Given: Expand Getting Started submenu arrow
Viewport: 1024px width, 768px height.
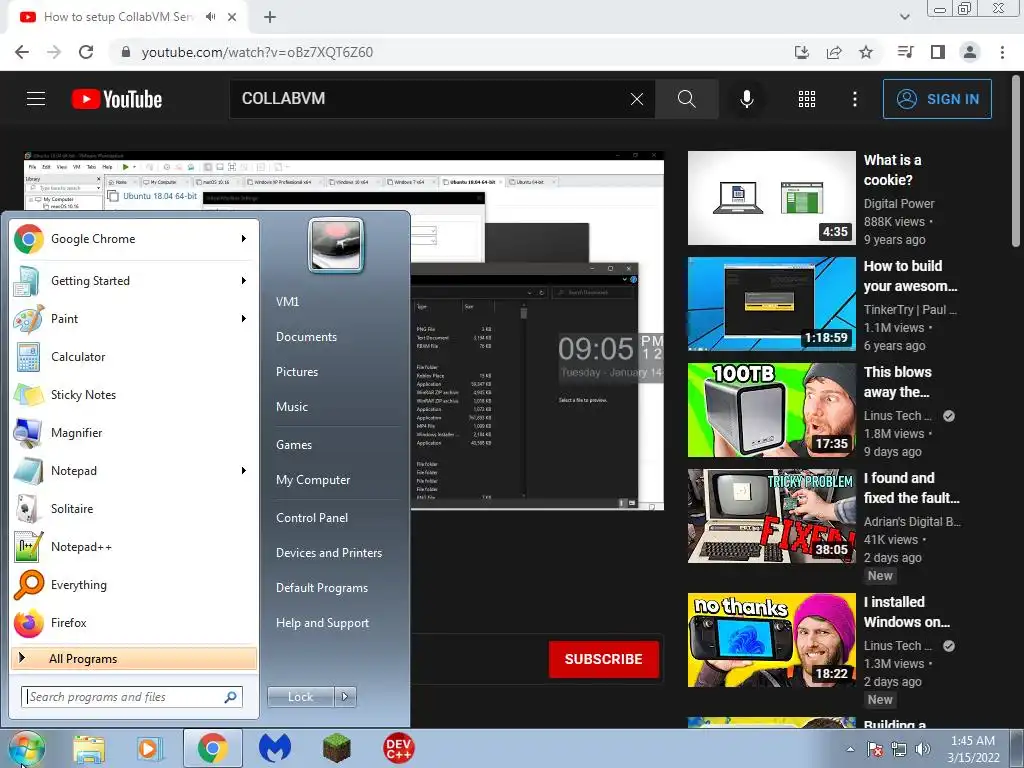Looking at the screenshot, I should click(244, 281).
